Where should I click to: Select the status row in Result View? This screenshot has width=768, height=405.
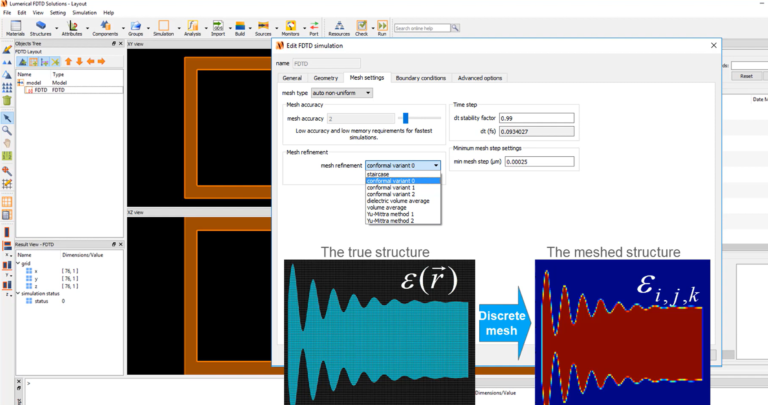click(70, 301)
